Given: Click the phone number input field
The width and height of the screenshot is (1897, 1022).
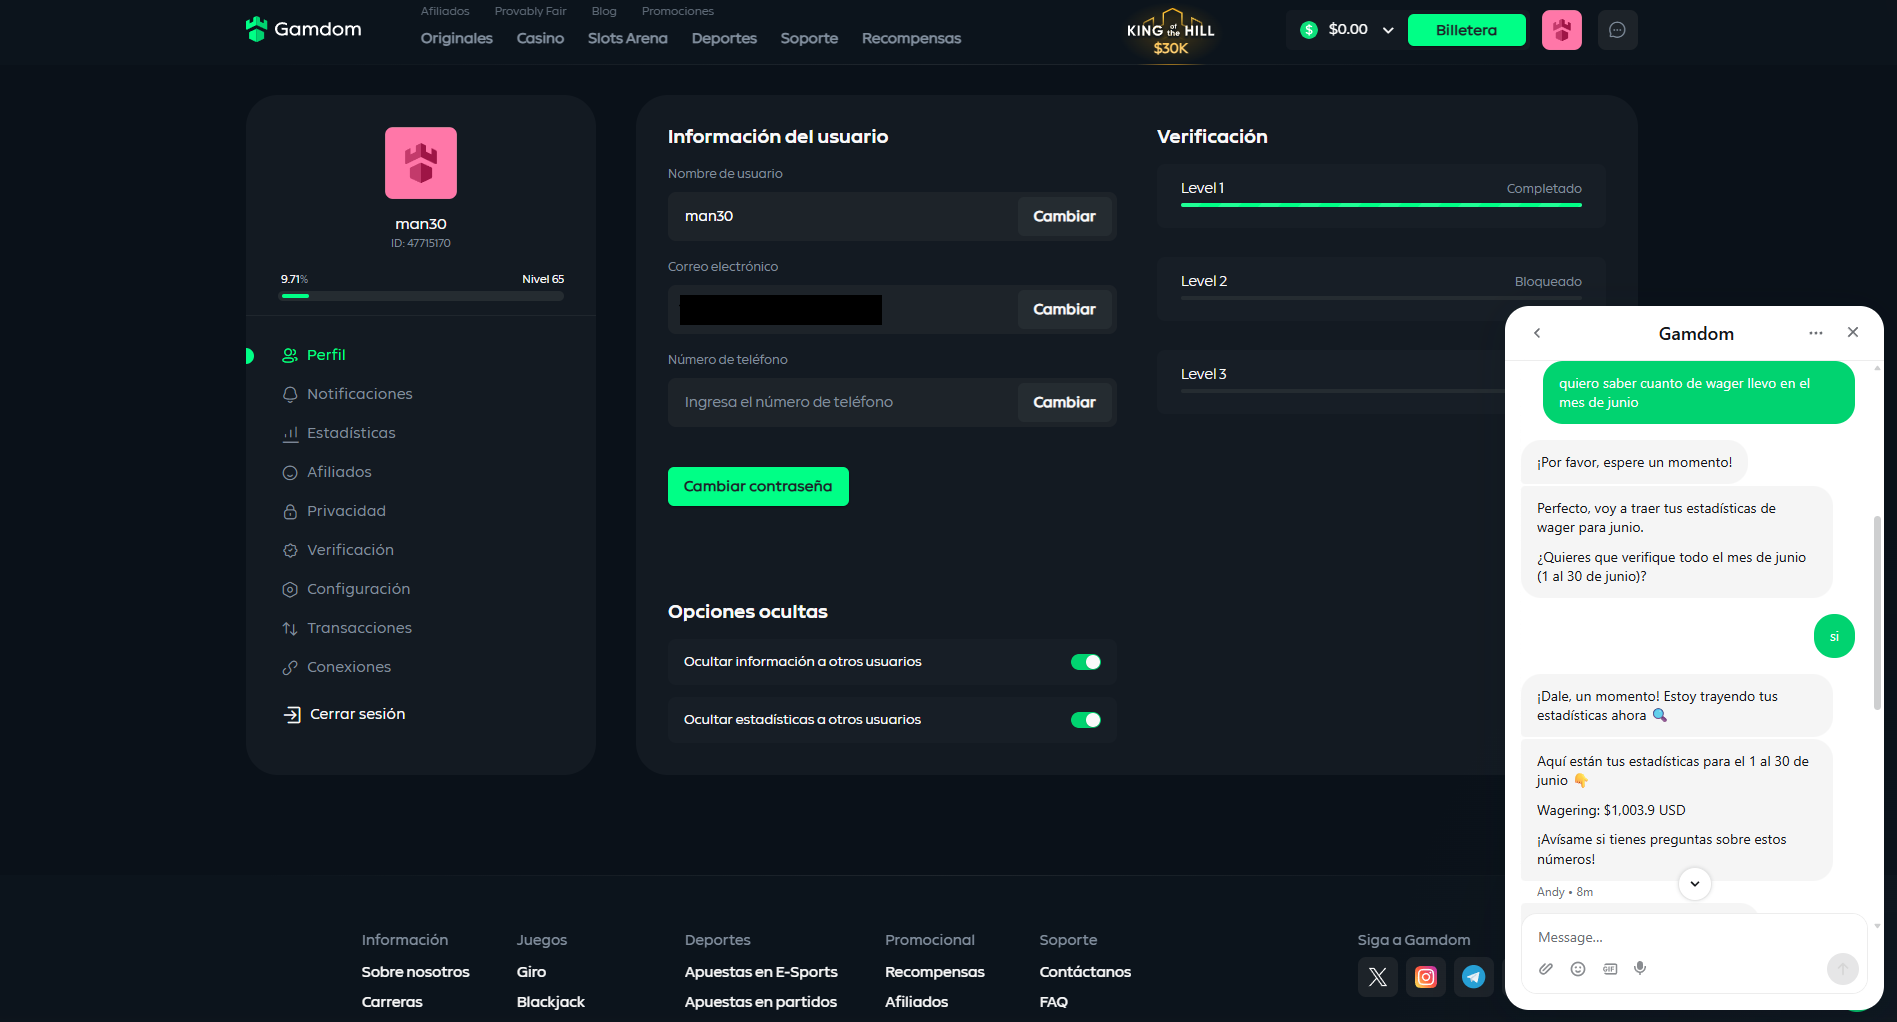Looking at the screenshot, I should tap(844, 402).
